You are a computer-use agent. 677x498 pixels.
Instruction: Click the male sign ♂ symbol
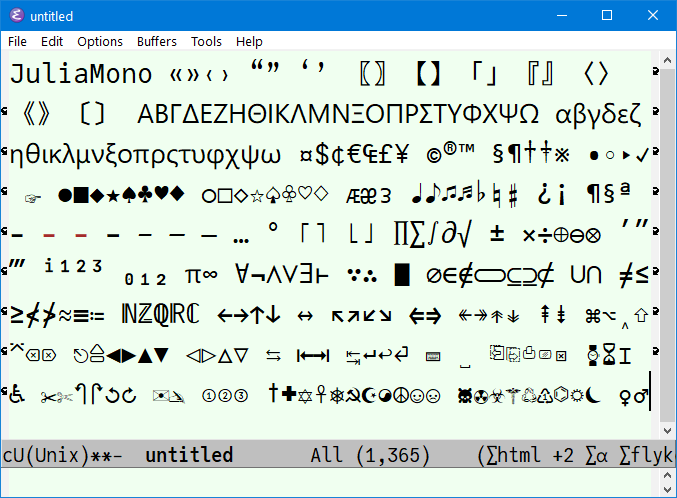[641, 396]
